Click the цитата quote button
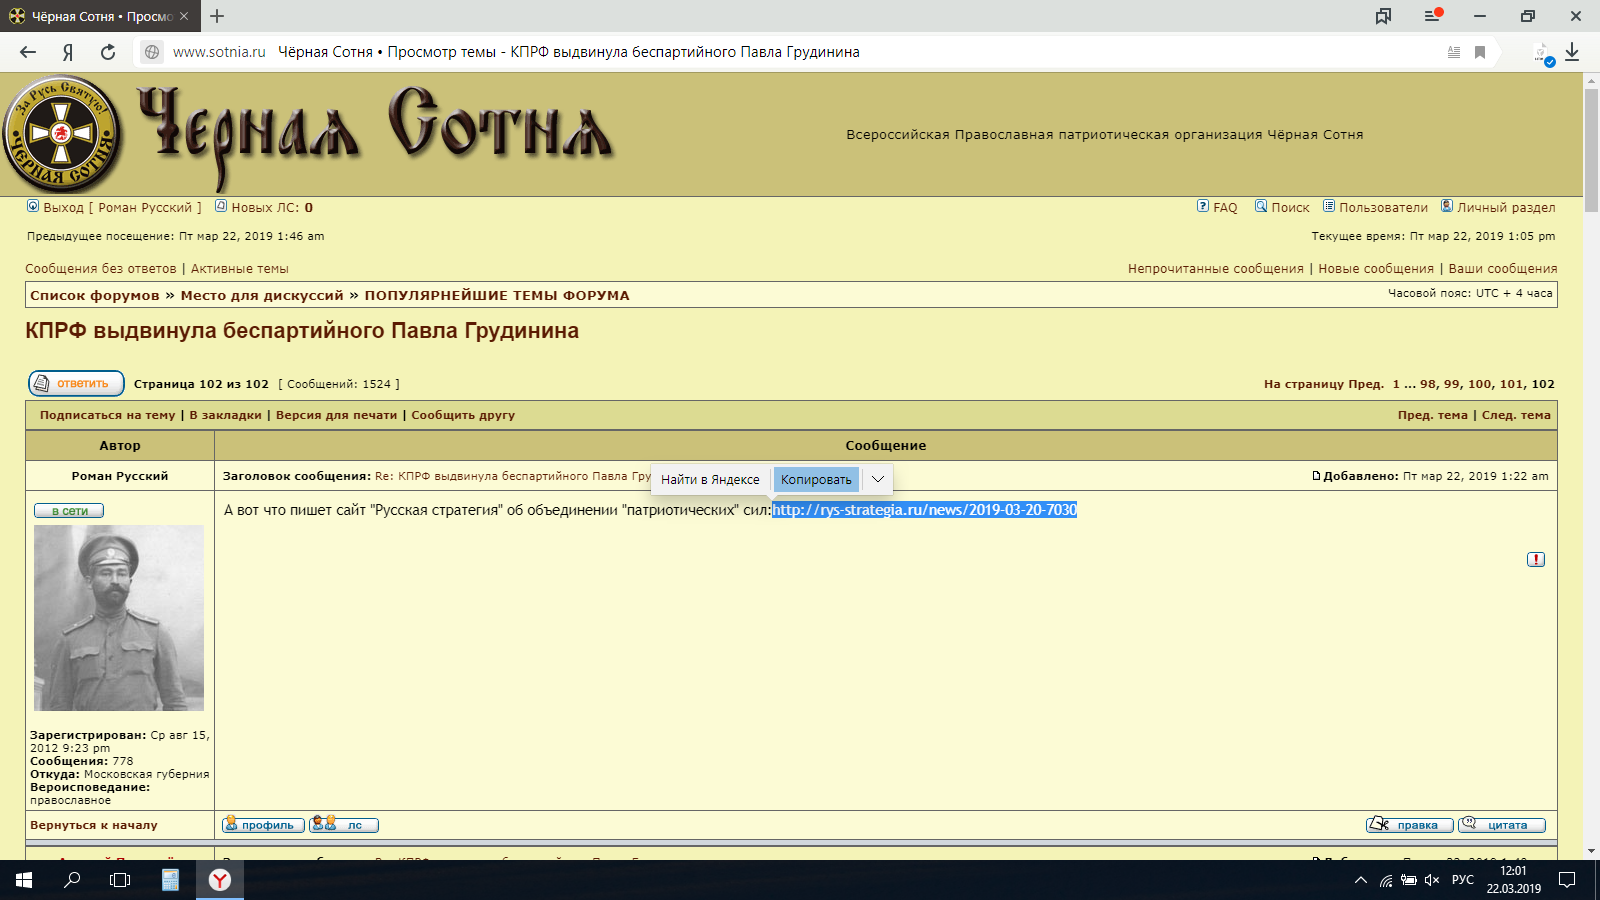The width and height of the screenshot is (1600, 900). click(1501, 825)
